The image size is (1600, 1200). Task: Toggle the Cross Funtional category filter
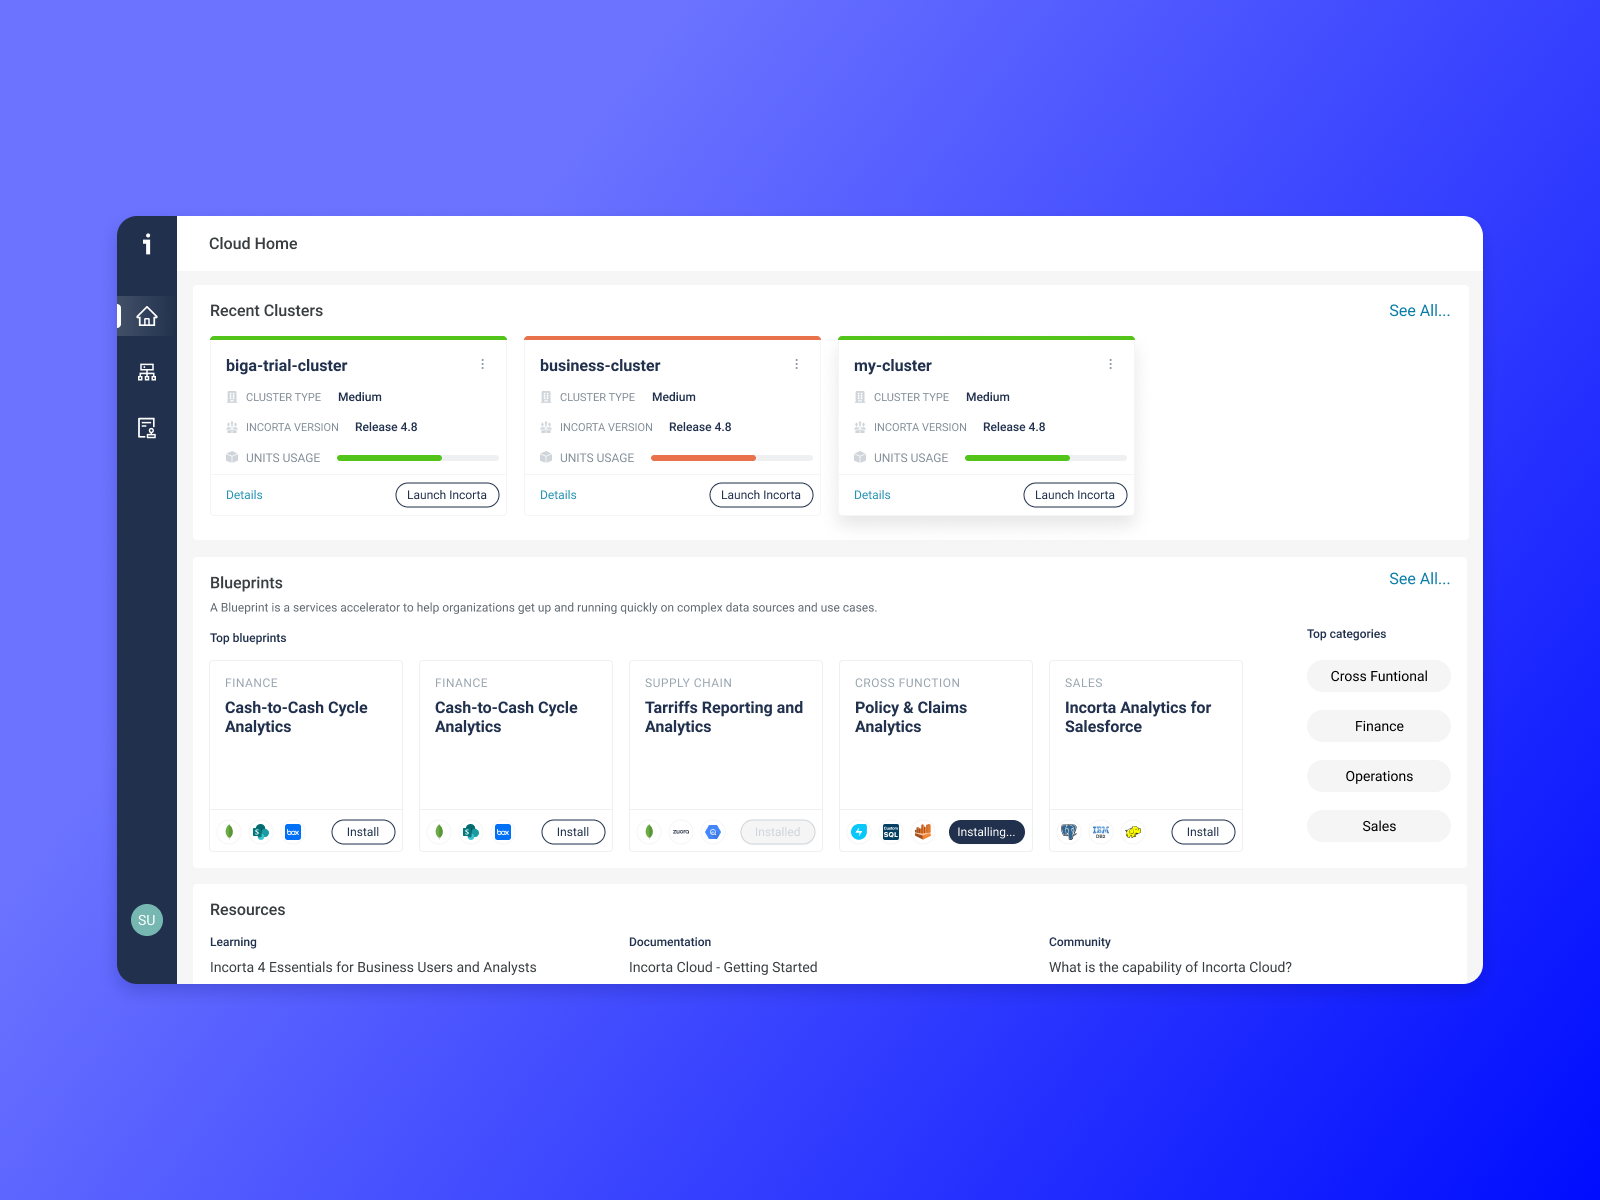tap(1378, 675)
